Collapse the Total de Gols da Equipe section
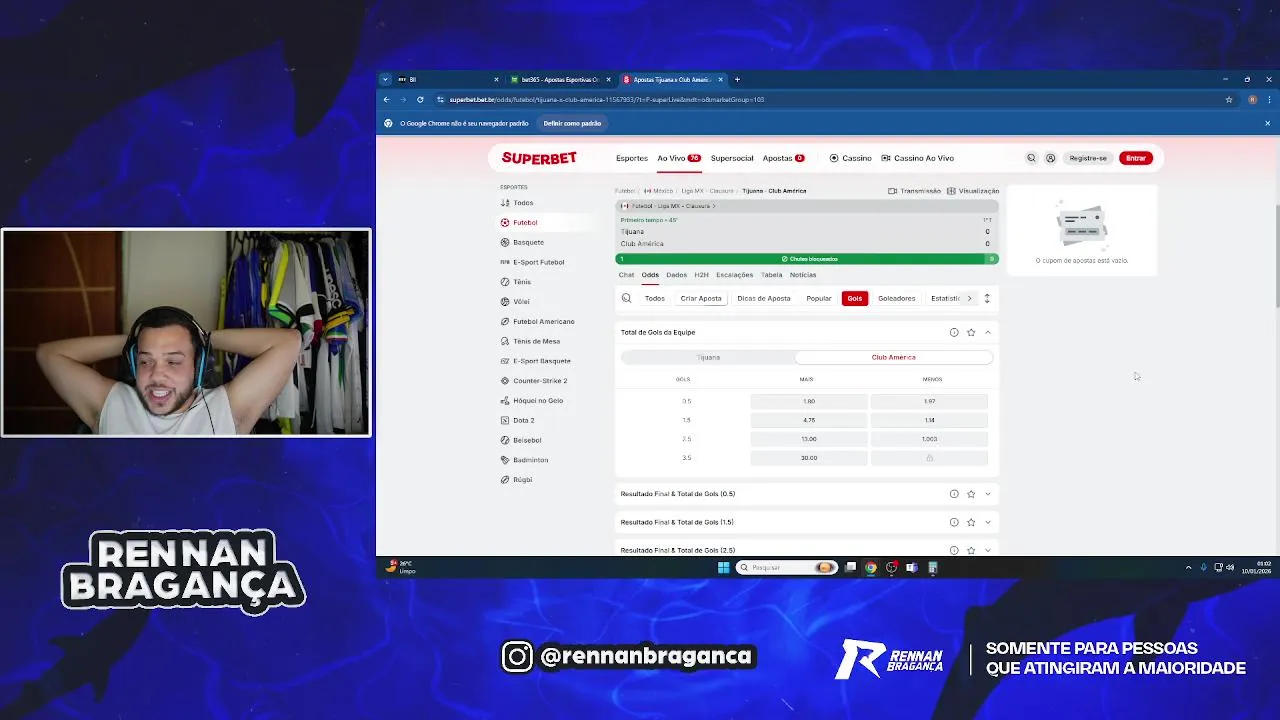The height and width of the screenshot is (720, 1280). coord(988,332)
